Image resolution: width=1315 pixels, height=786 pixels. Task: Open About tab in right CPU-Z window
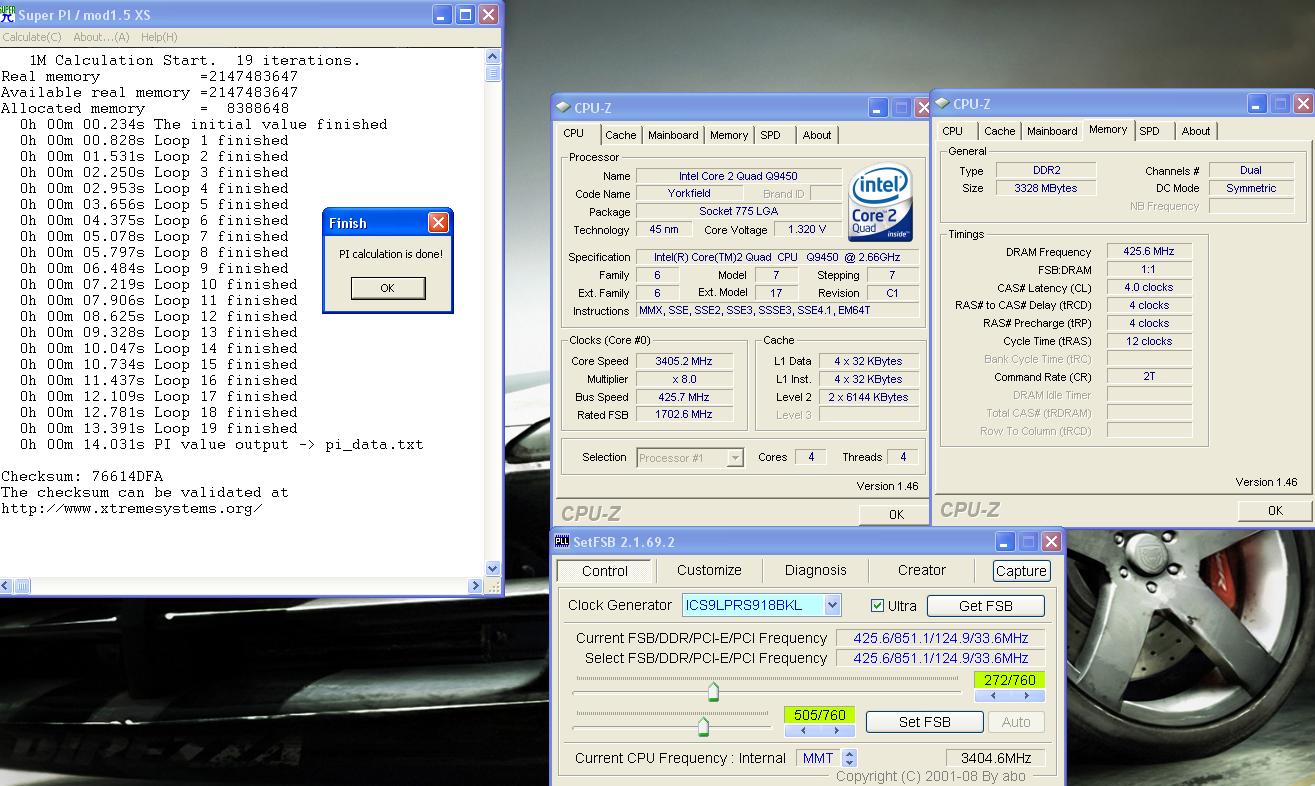pyautogui.click(x=1196, y=131)
